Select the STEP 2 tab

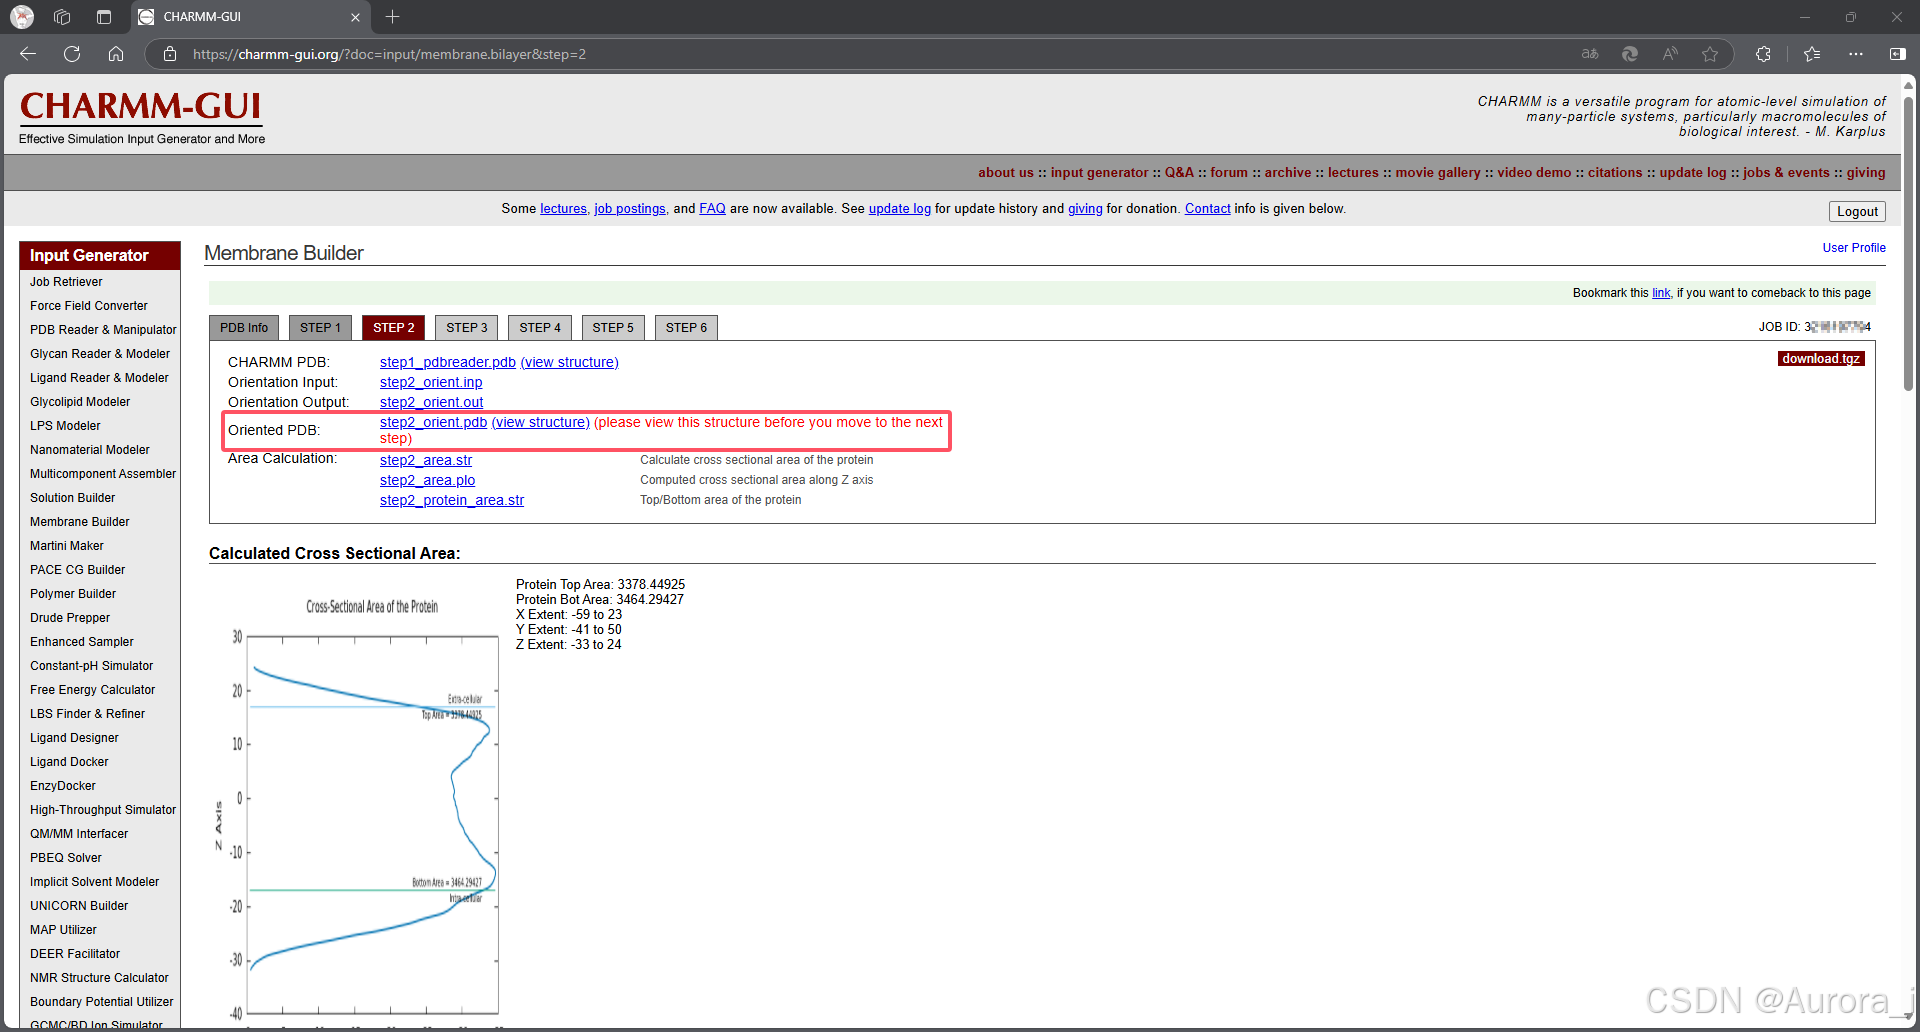(x=394, y=328)
